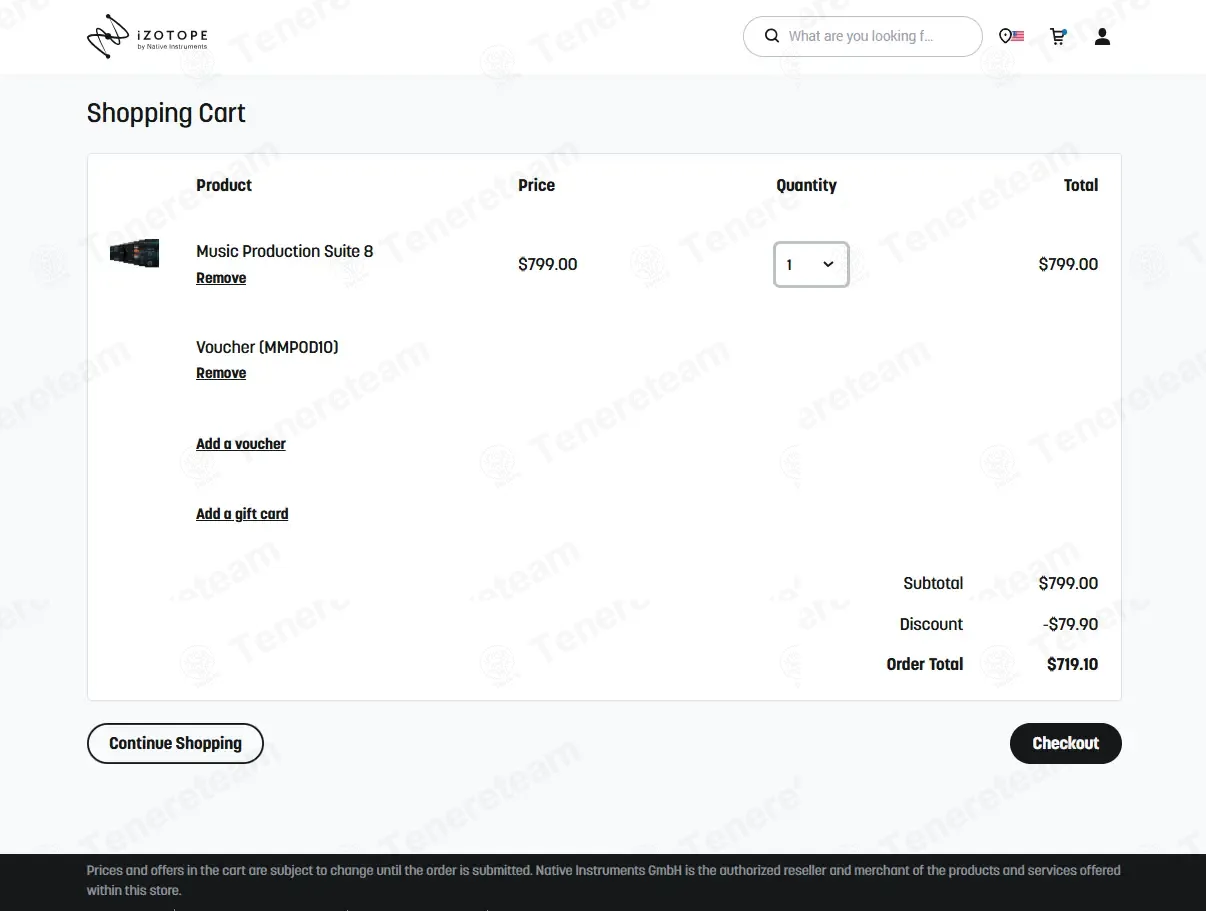The image size is (1206, 911).
Task: Open the Music Production Suite 8 product name
Action: [284, 251]
